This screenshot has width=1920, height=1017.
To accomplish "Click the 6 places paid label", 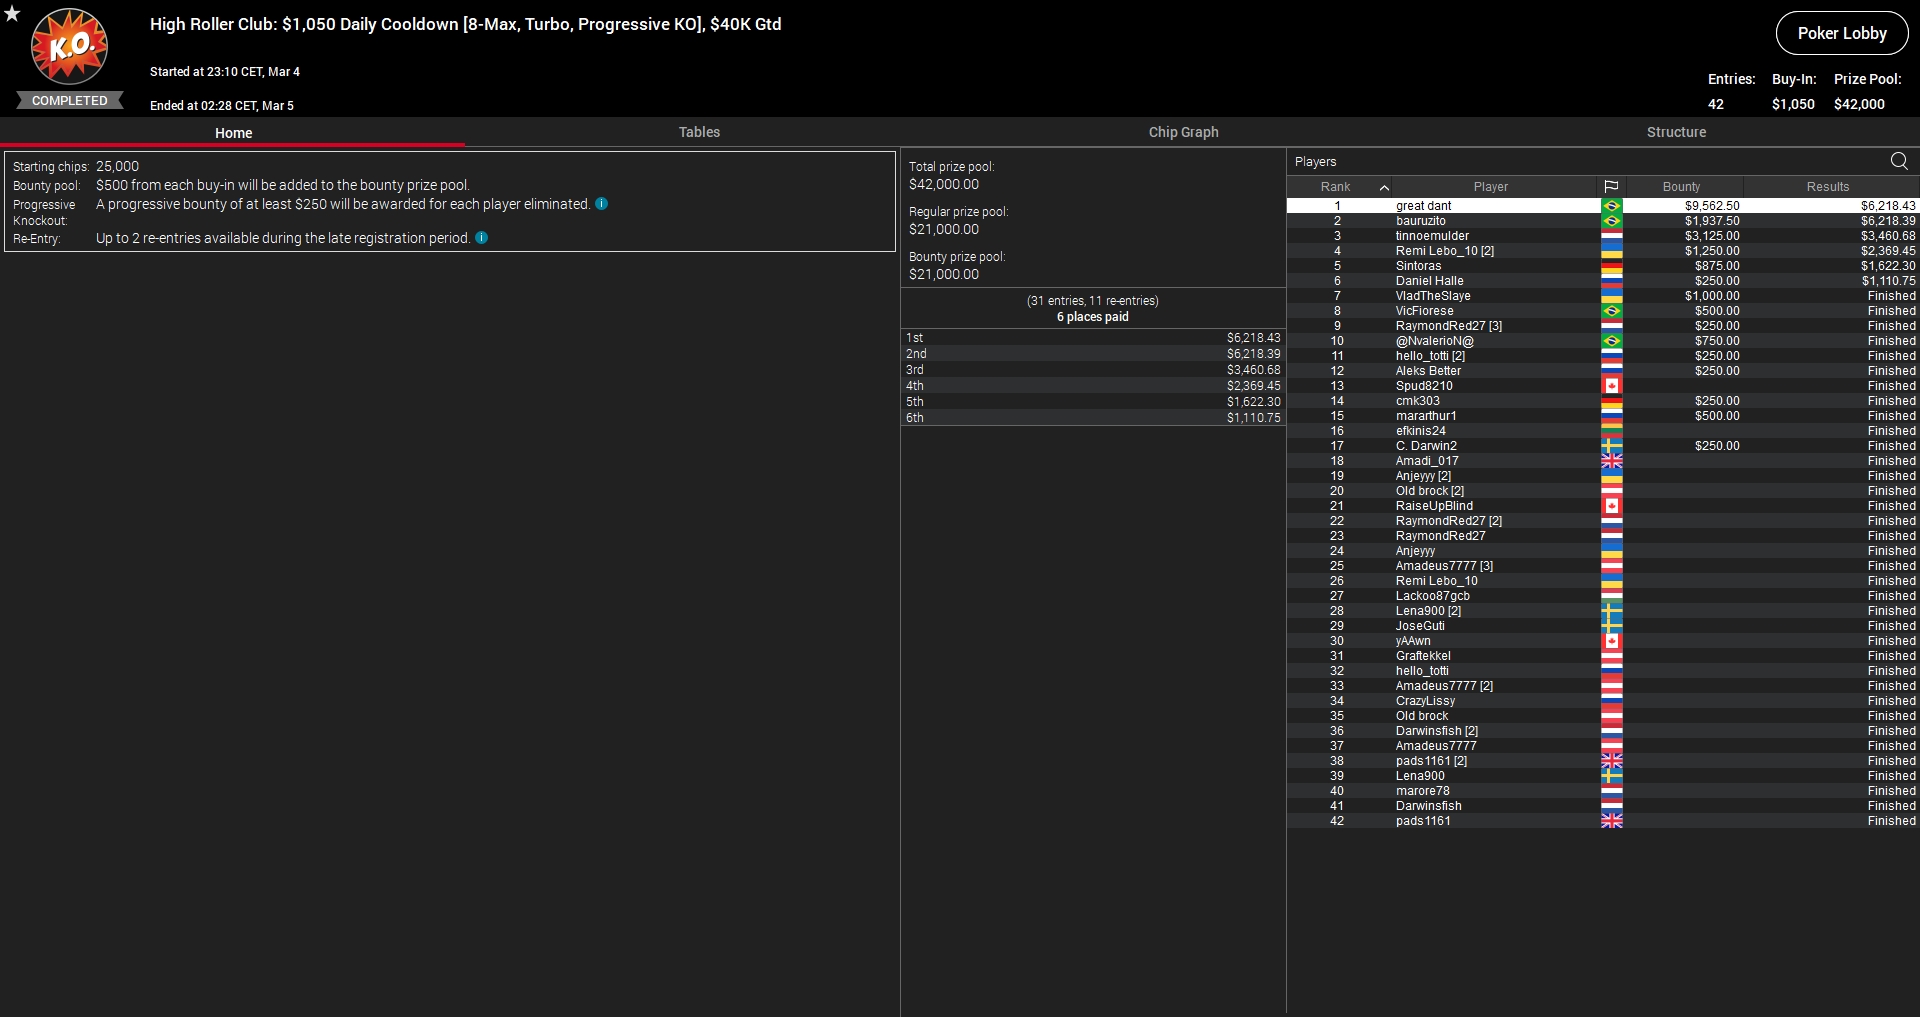I will (1092, 317).
